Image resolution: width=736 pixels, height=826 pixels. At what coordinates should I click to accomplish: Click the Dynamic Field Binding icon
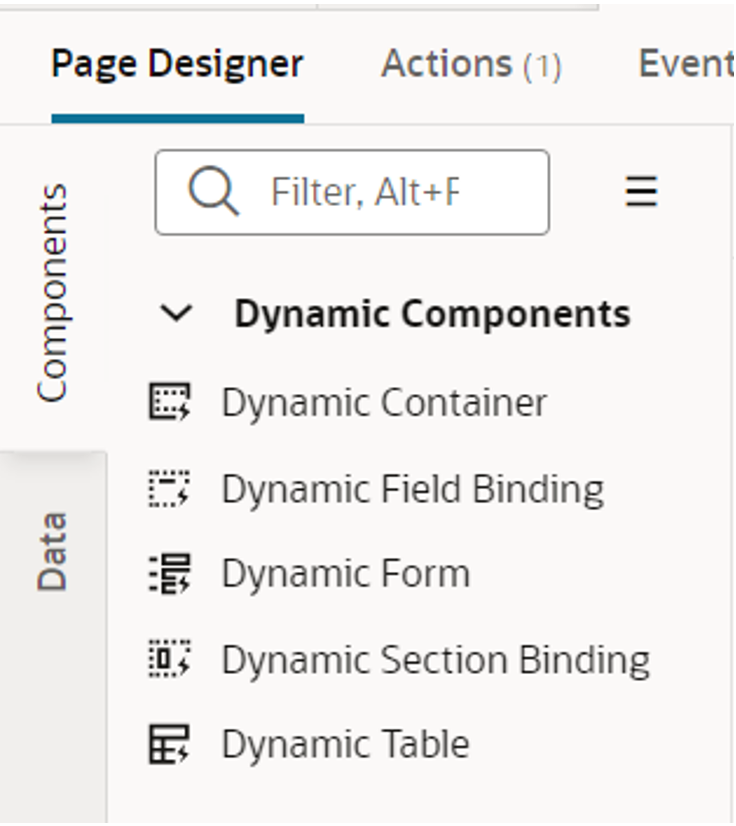tap(169, 489)
